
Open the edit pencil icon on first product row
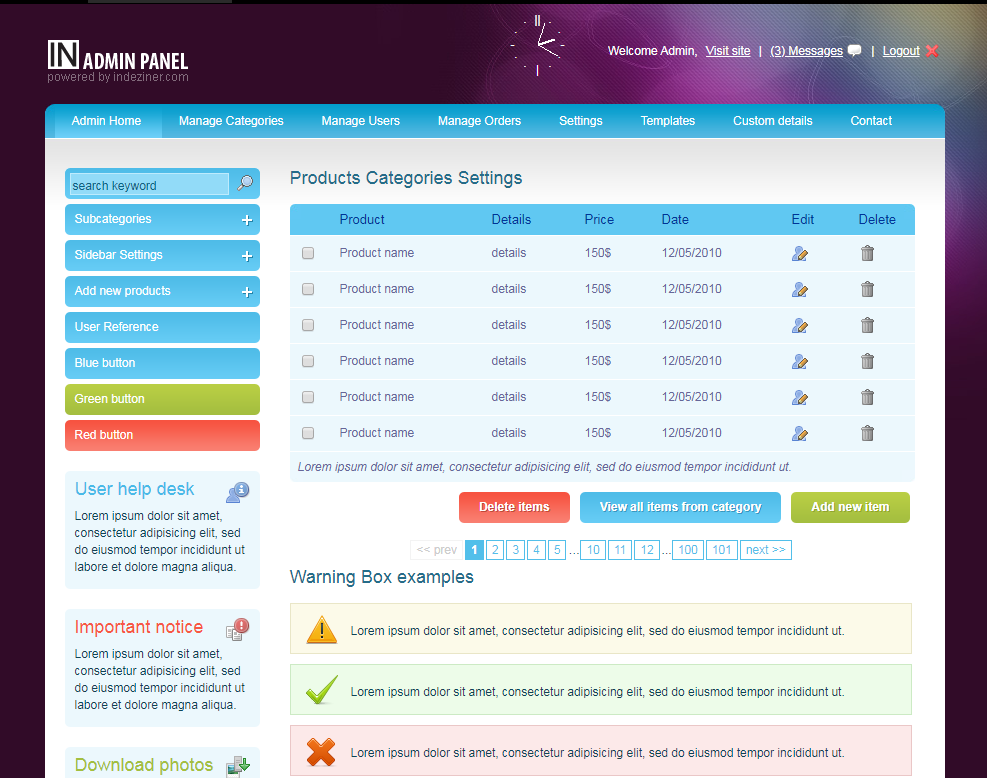pos(799,253)
